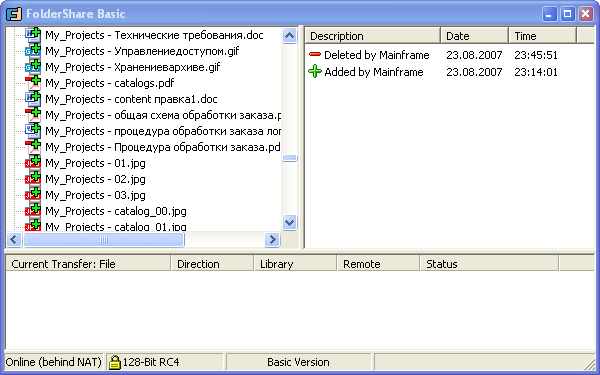600x375 pixels.
Task: Click the Basic Version status text
Action: (x=298, y=362)
